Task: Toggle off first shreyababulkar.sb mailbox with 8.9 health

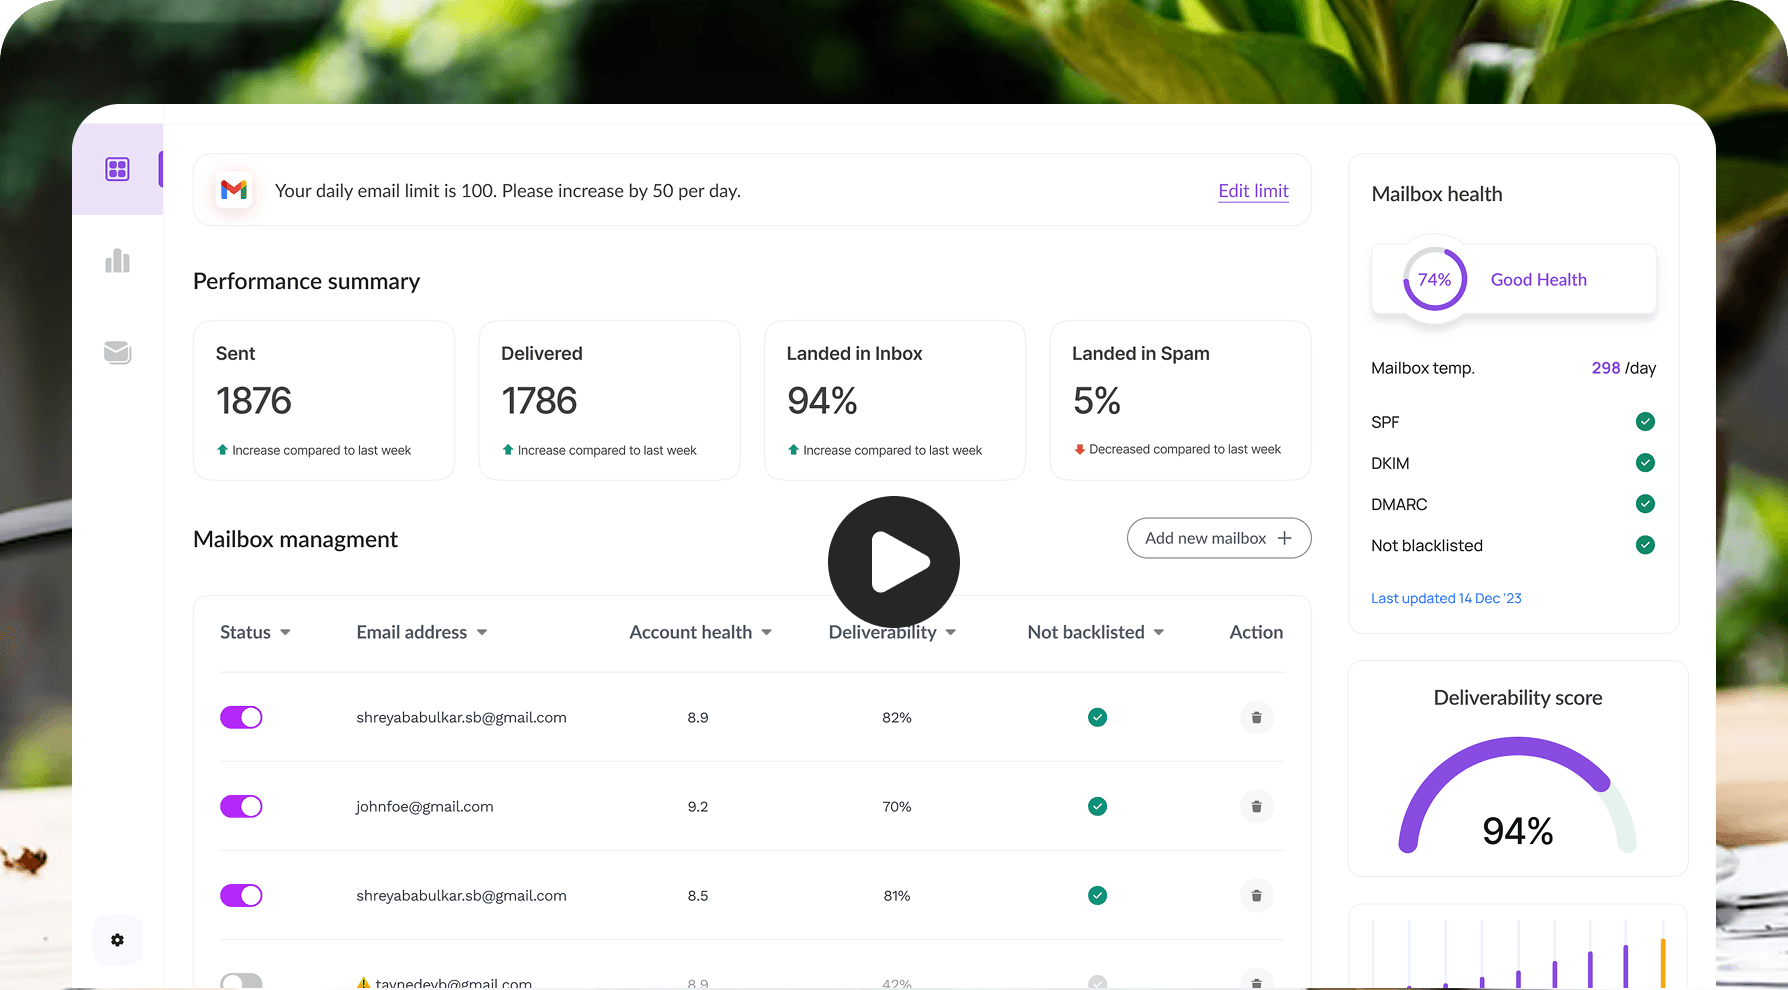Action: tap(241, 717)
